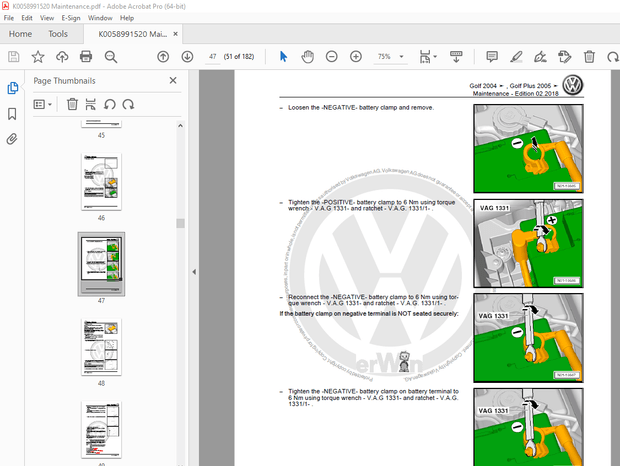Image resolution: width=620 pixels, height=466 pixels.
Task: Delete page with toolbar trash icon
Action: click(x=589, y=57)
